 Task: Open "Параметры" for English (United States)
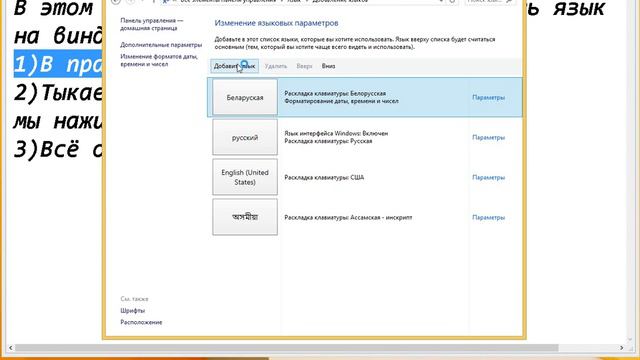[489, 178]
